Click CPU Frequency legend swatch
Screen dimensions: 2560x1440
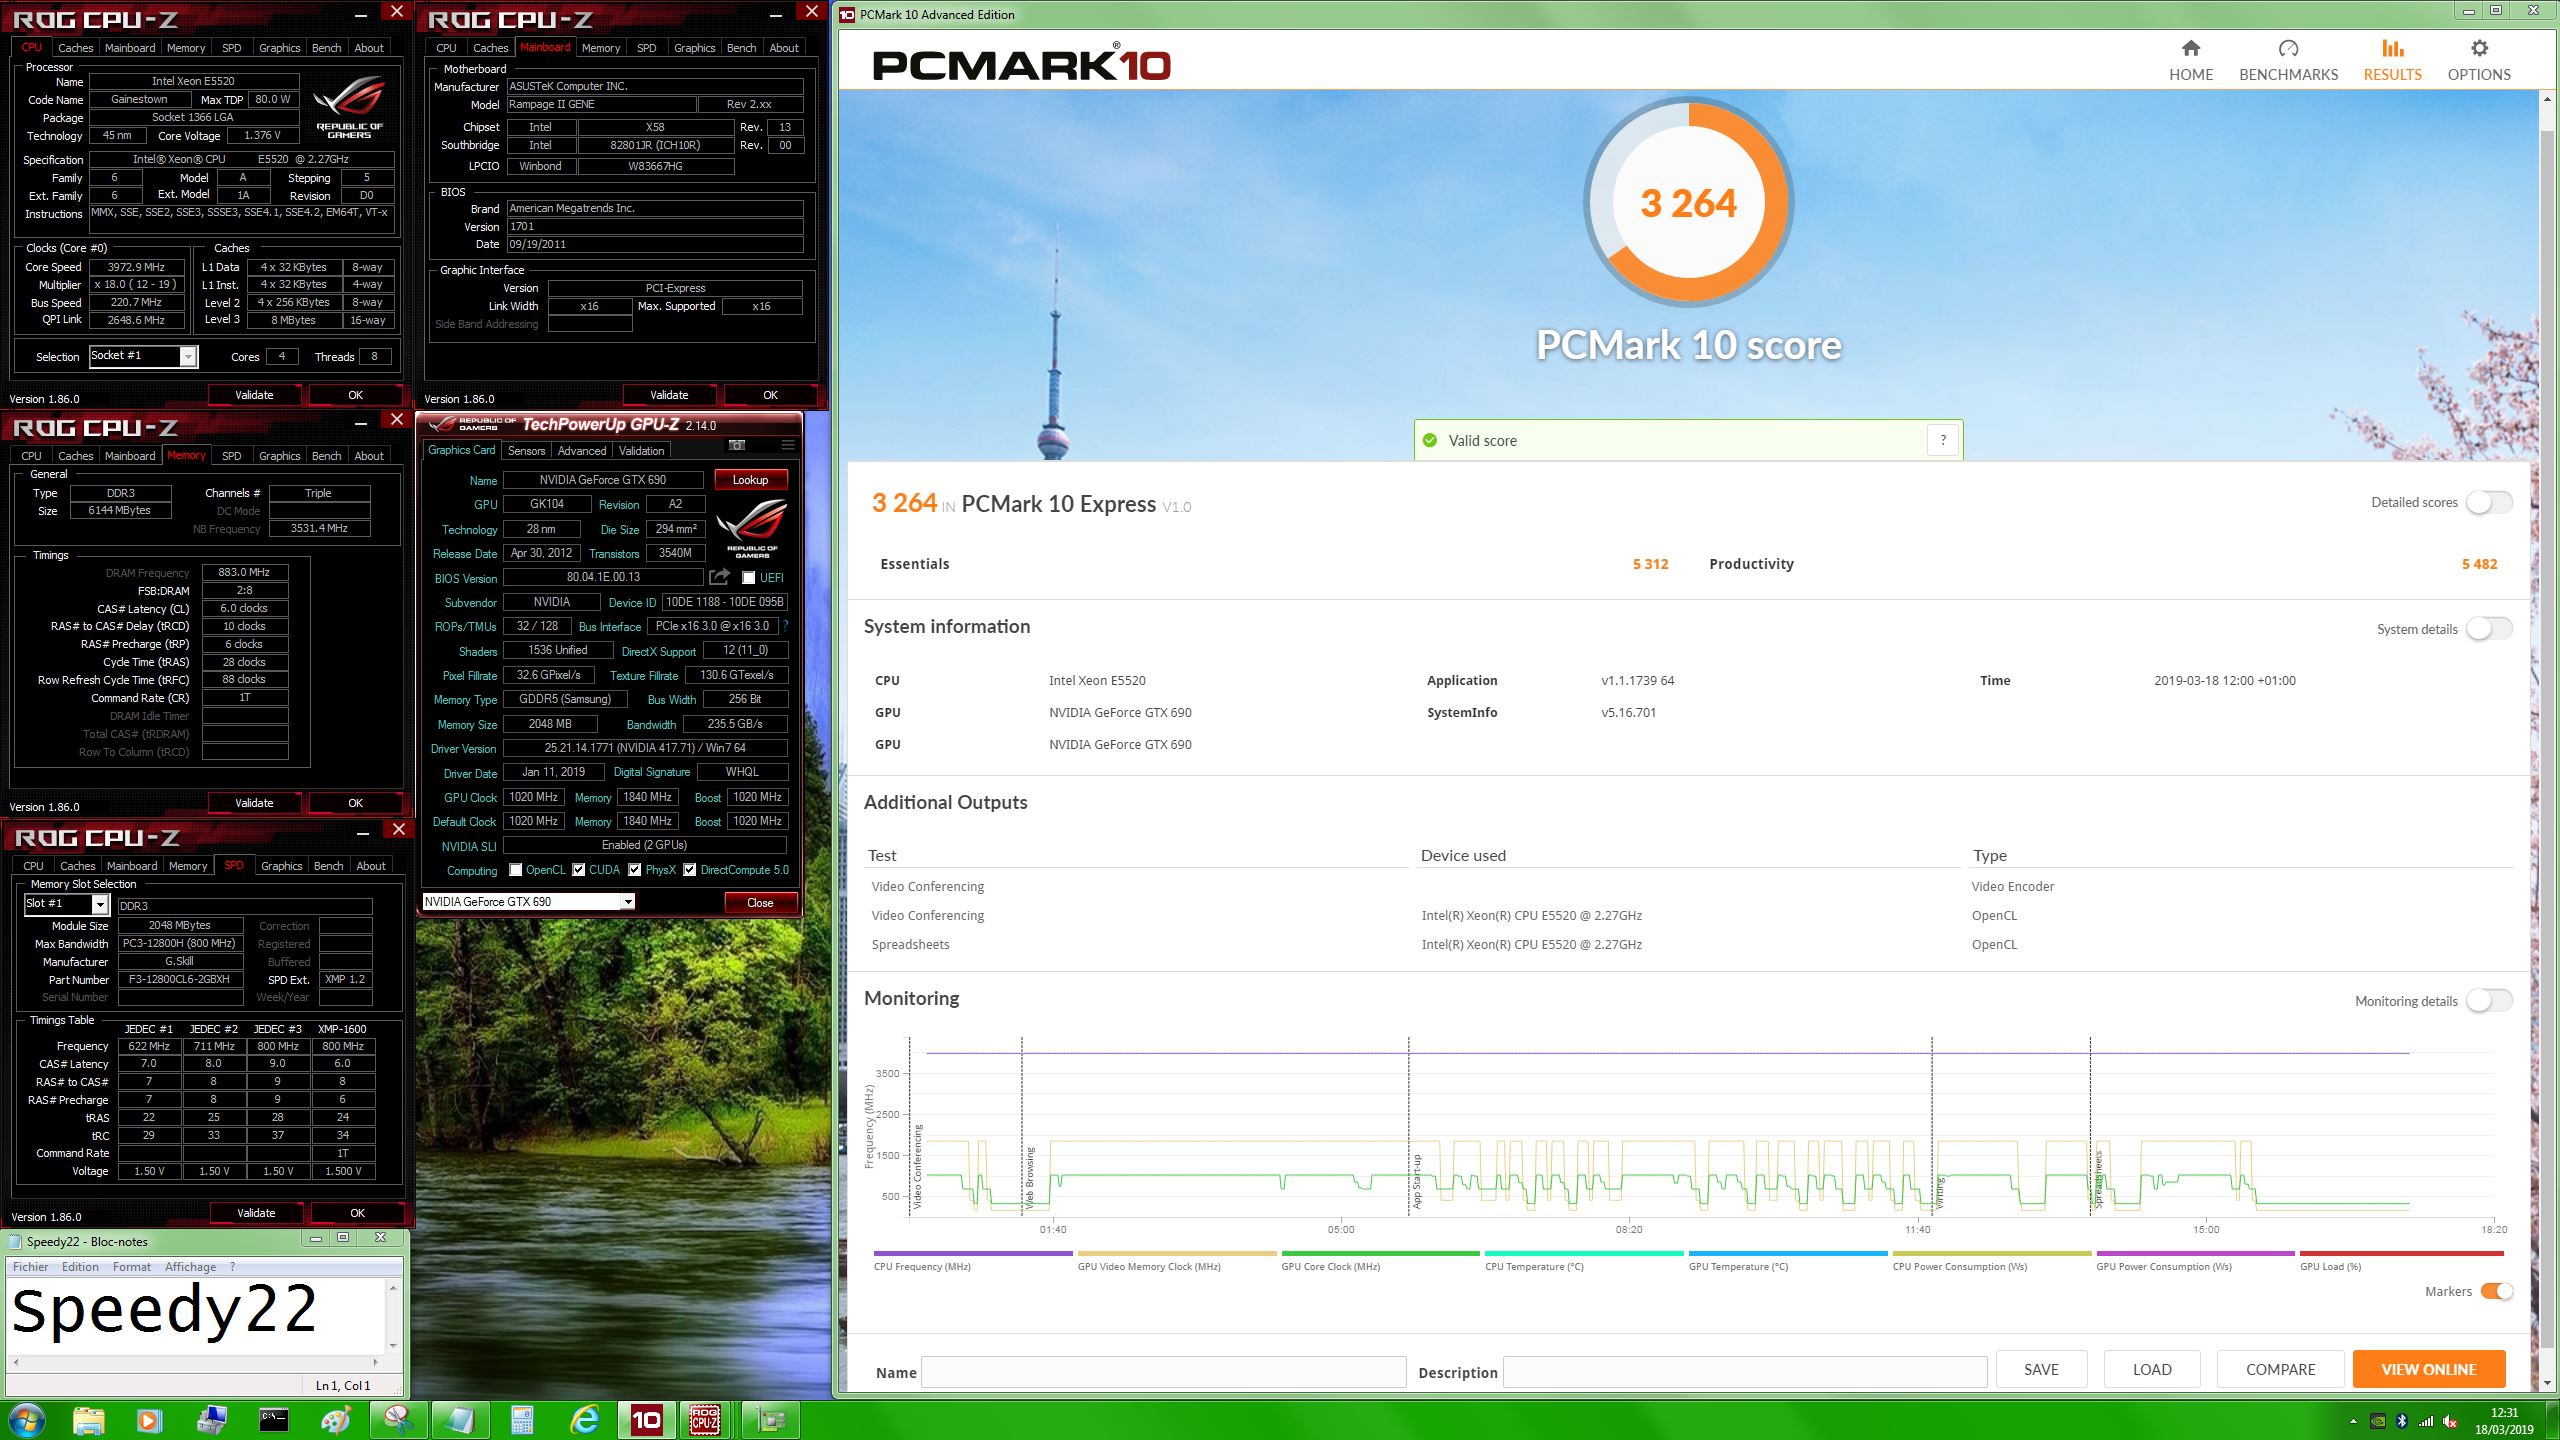pos(972,1253)
